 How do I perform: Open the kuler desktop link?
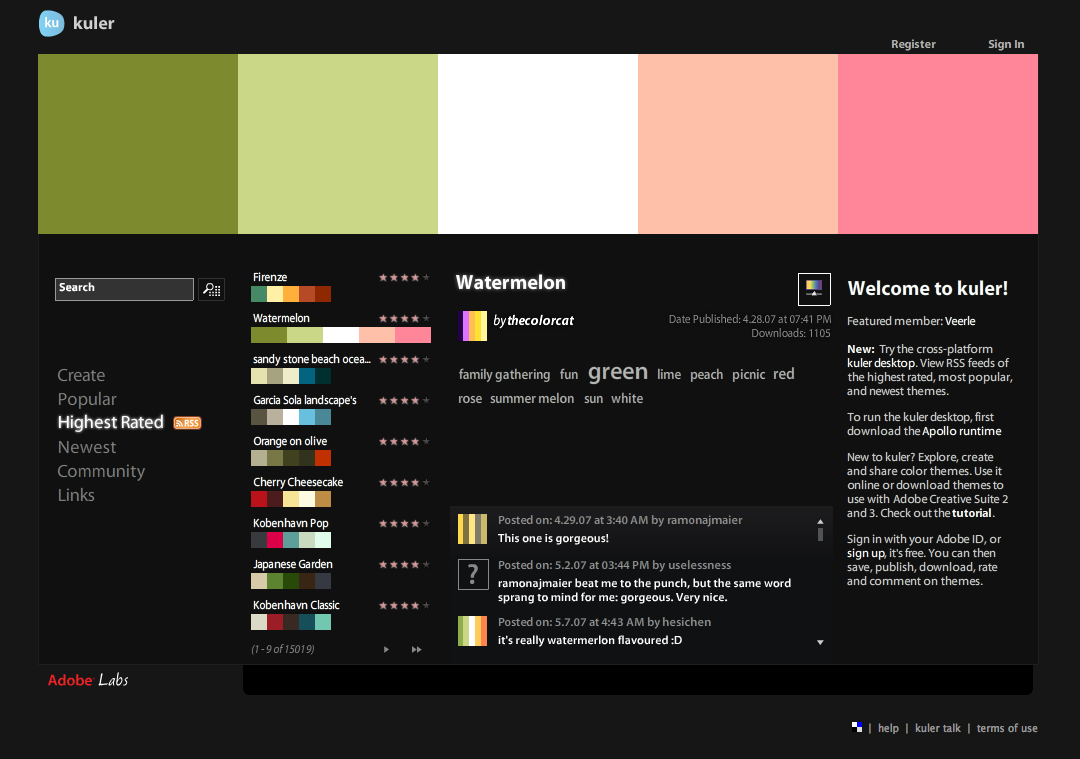(x=881, y=363)
